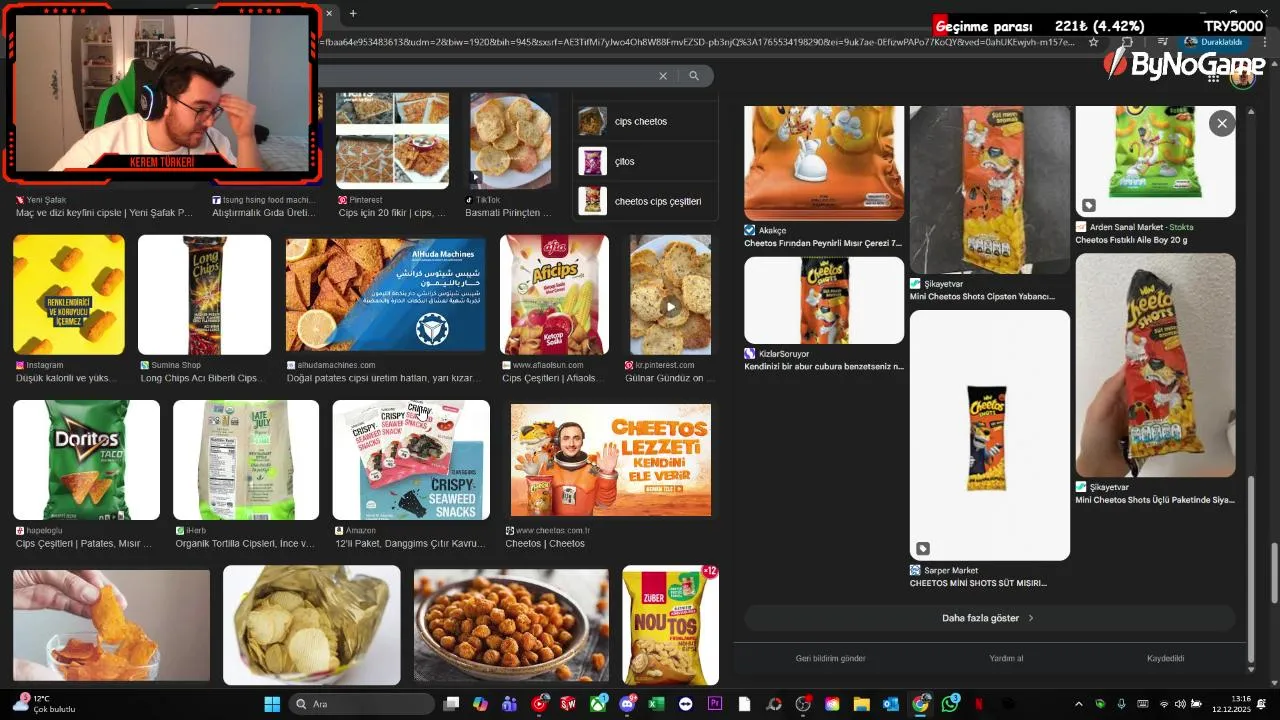1280x720 pixels.
Task: Open the taskbar microphone indicator
Action: (1121, 704)
